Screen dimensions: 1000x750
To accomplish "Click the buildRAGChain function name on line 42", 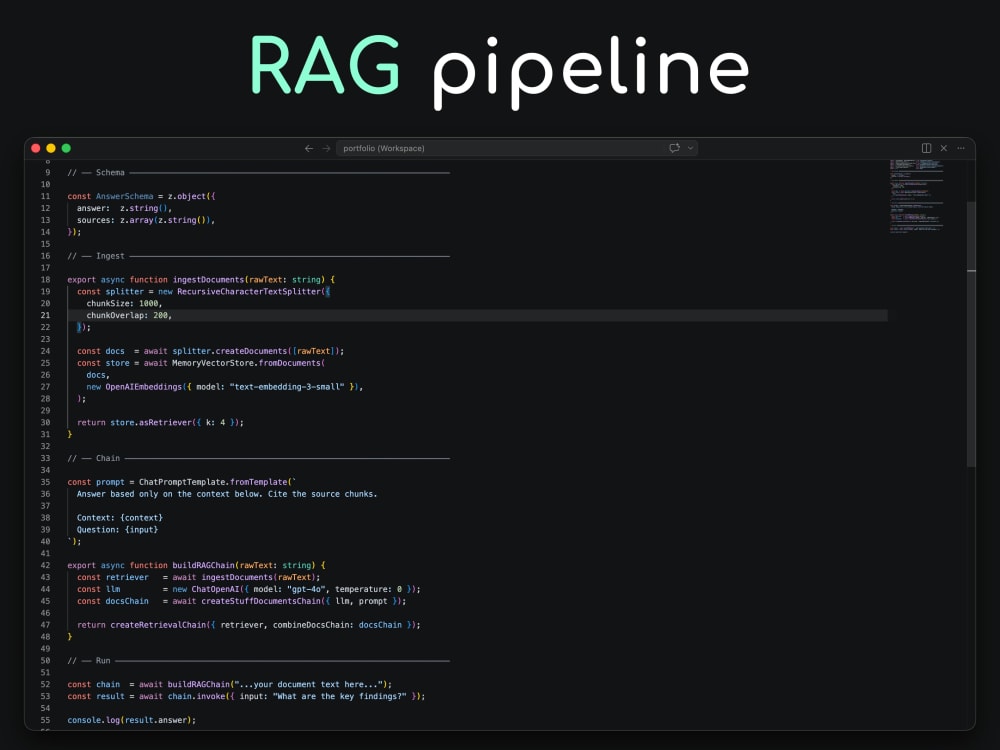I will tap(203, 565).
